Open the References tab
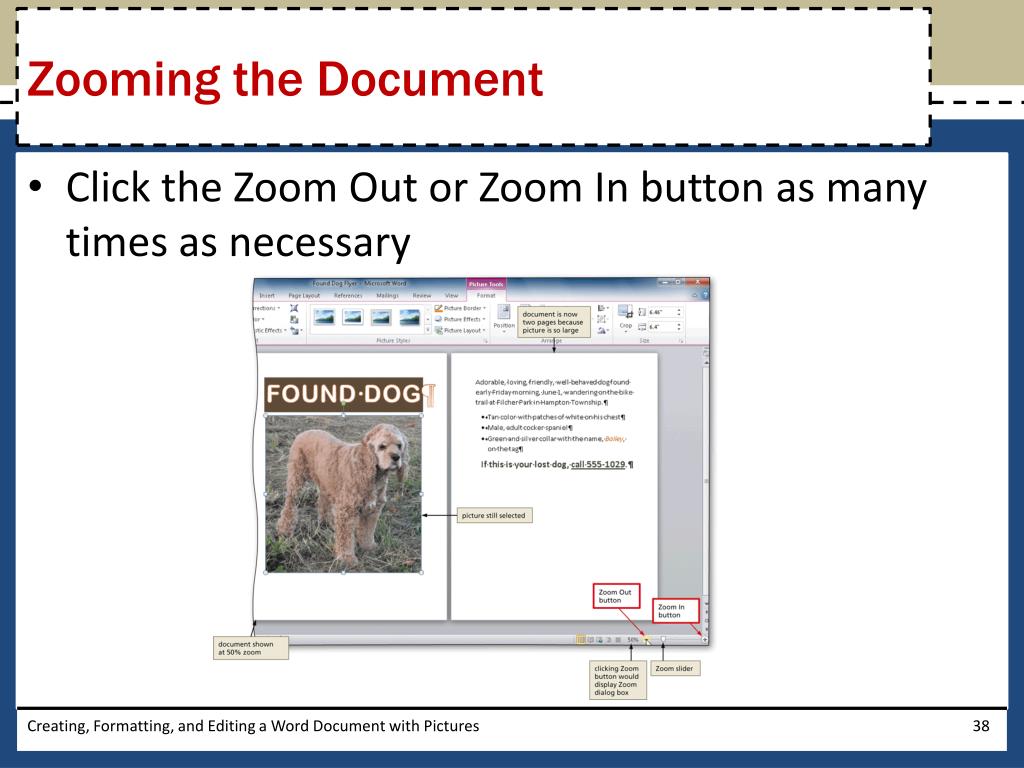Viewport: 1024px width, 768px height. click(348, 296)
